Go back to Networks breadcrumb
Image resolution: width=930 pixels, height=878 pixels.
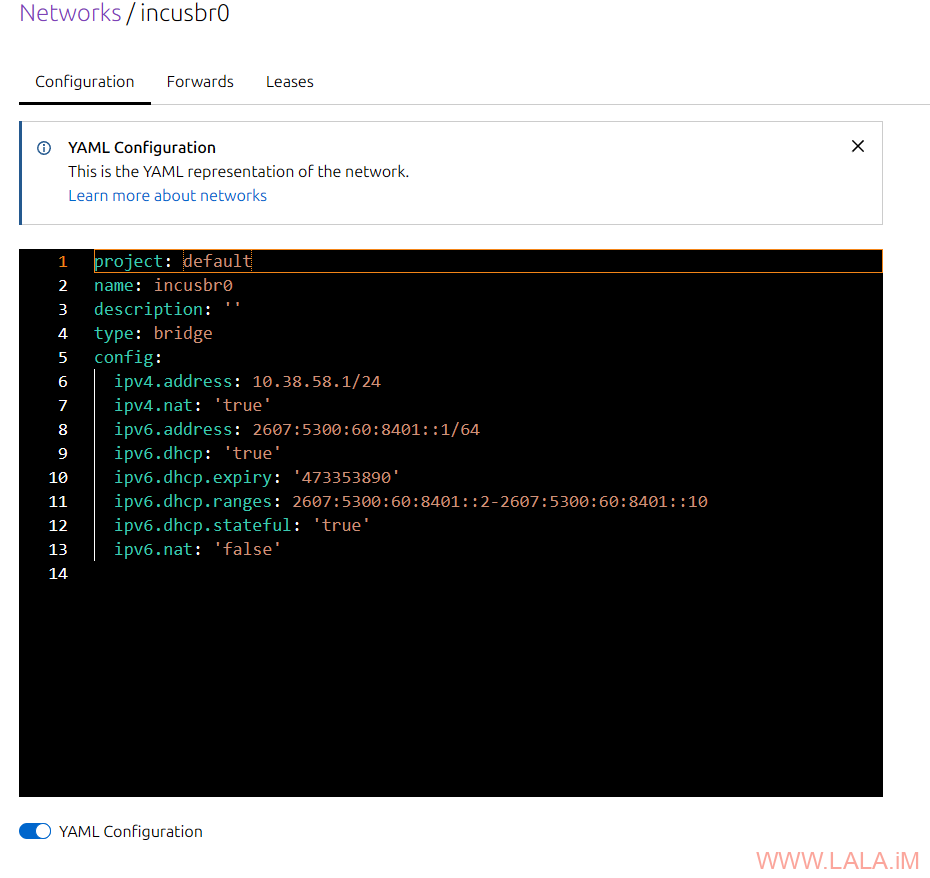(69, 14)
